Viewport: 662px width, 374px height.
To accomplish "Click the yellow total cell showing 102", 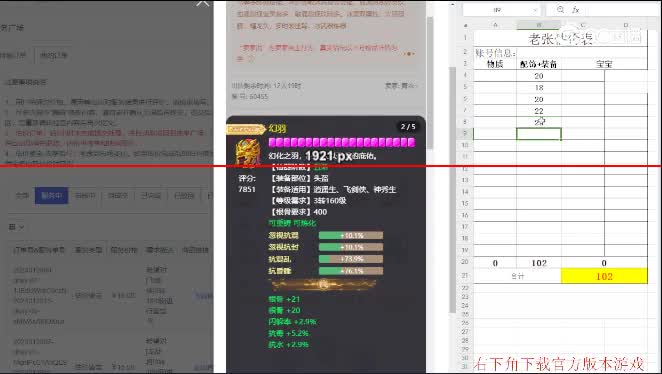I will click(x=604, y=276).
